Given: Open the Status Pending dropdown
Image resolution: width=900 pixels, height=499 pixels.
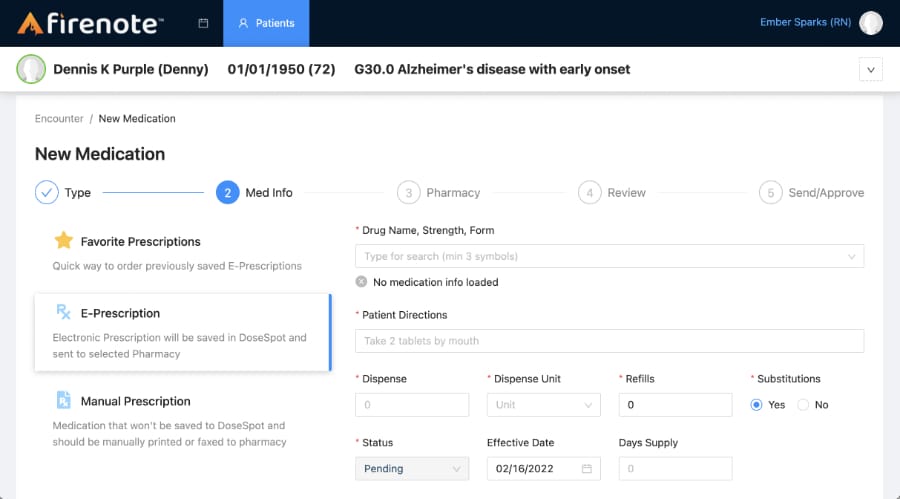Looking at the screenshot, I should coord(412,469).
